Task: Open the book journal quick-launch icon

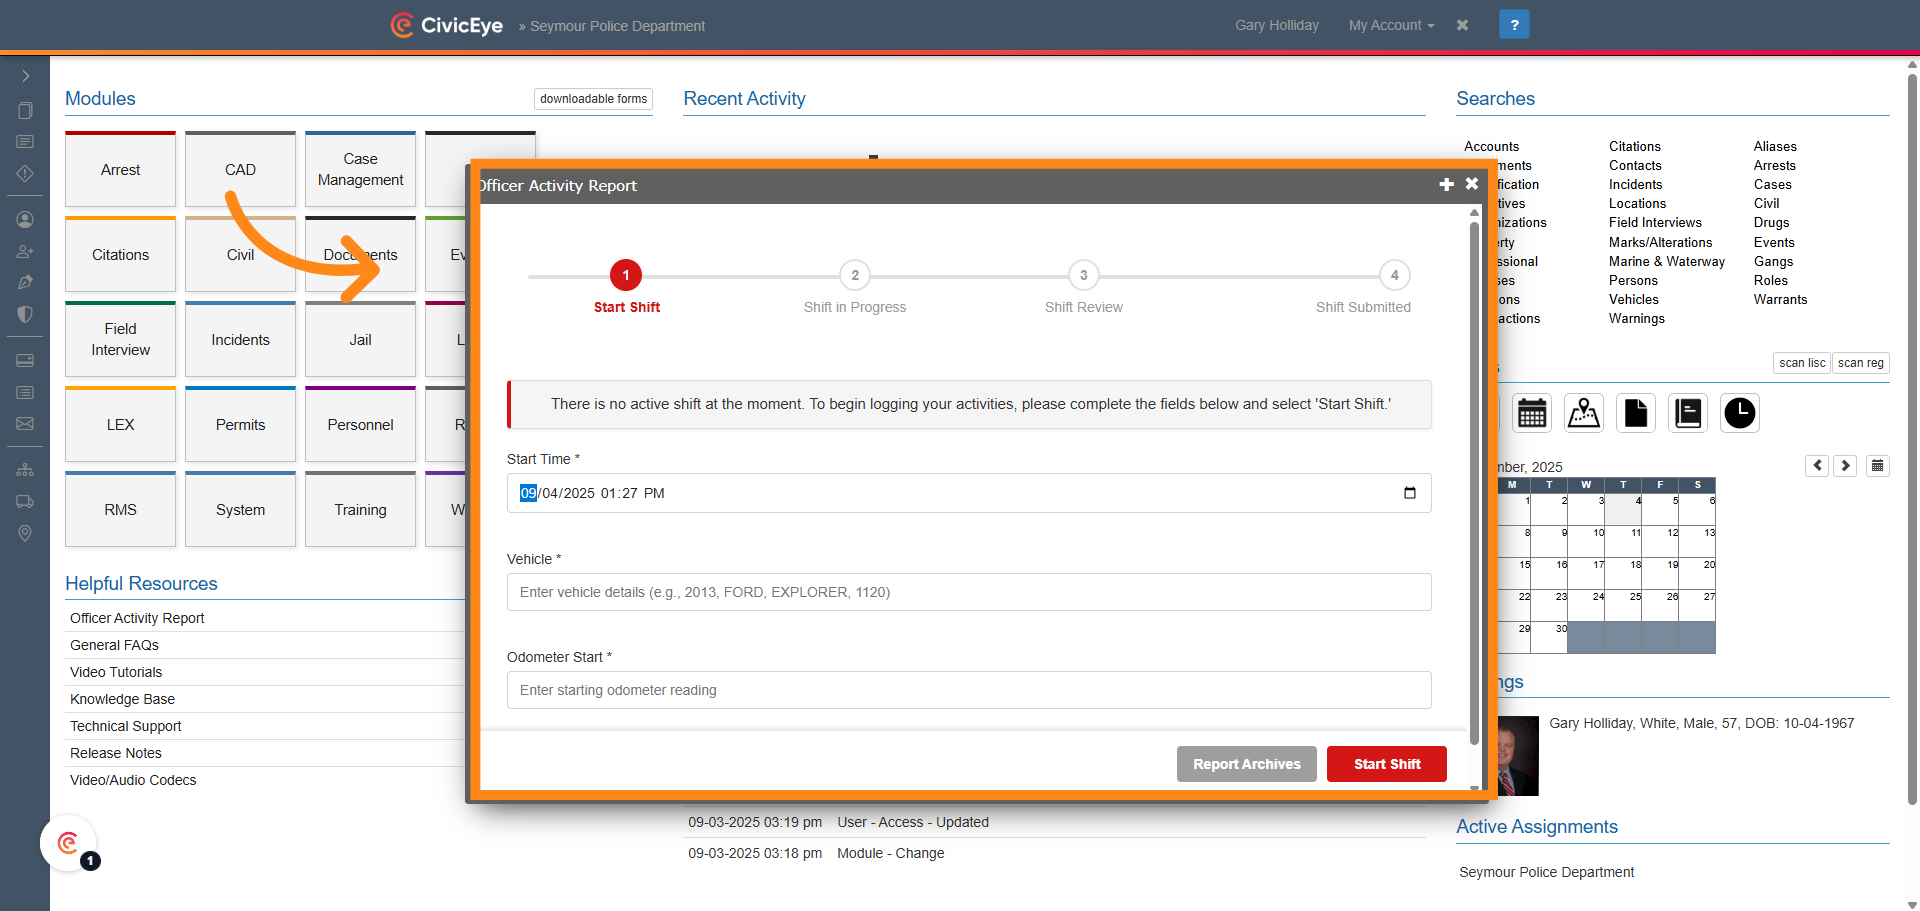Action: [x=1688, y=413]
